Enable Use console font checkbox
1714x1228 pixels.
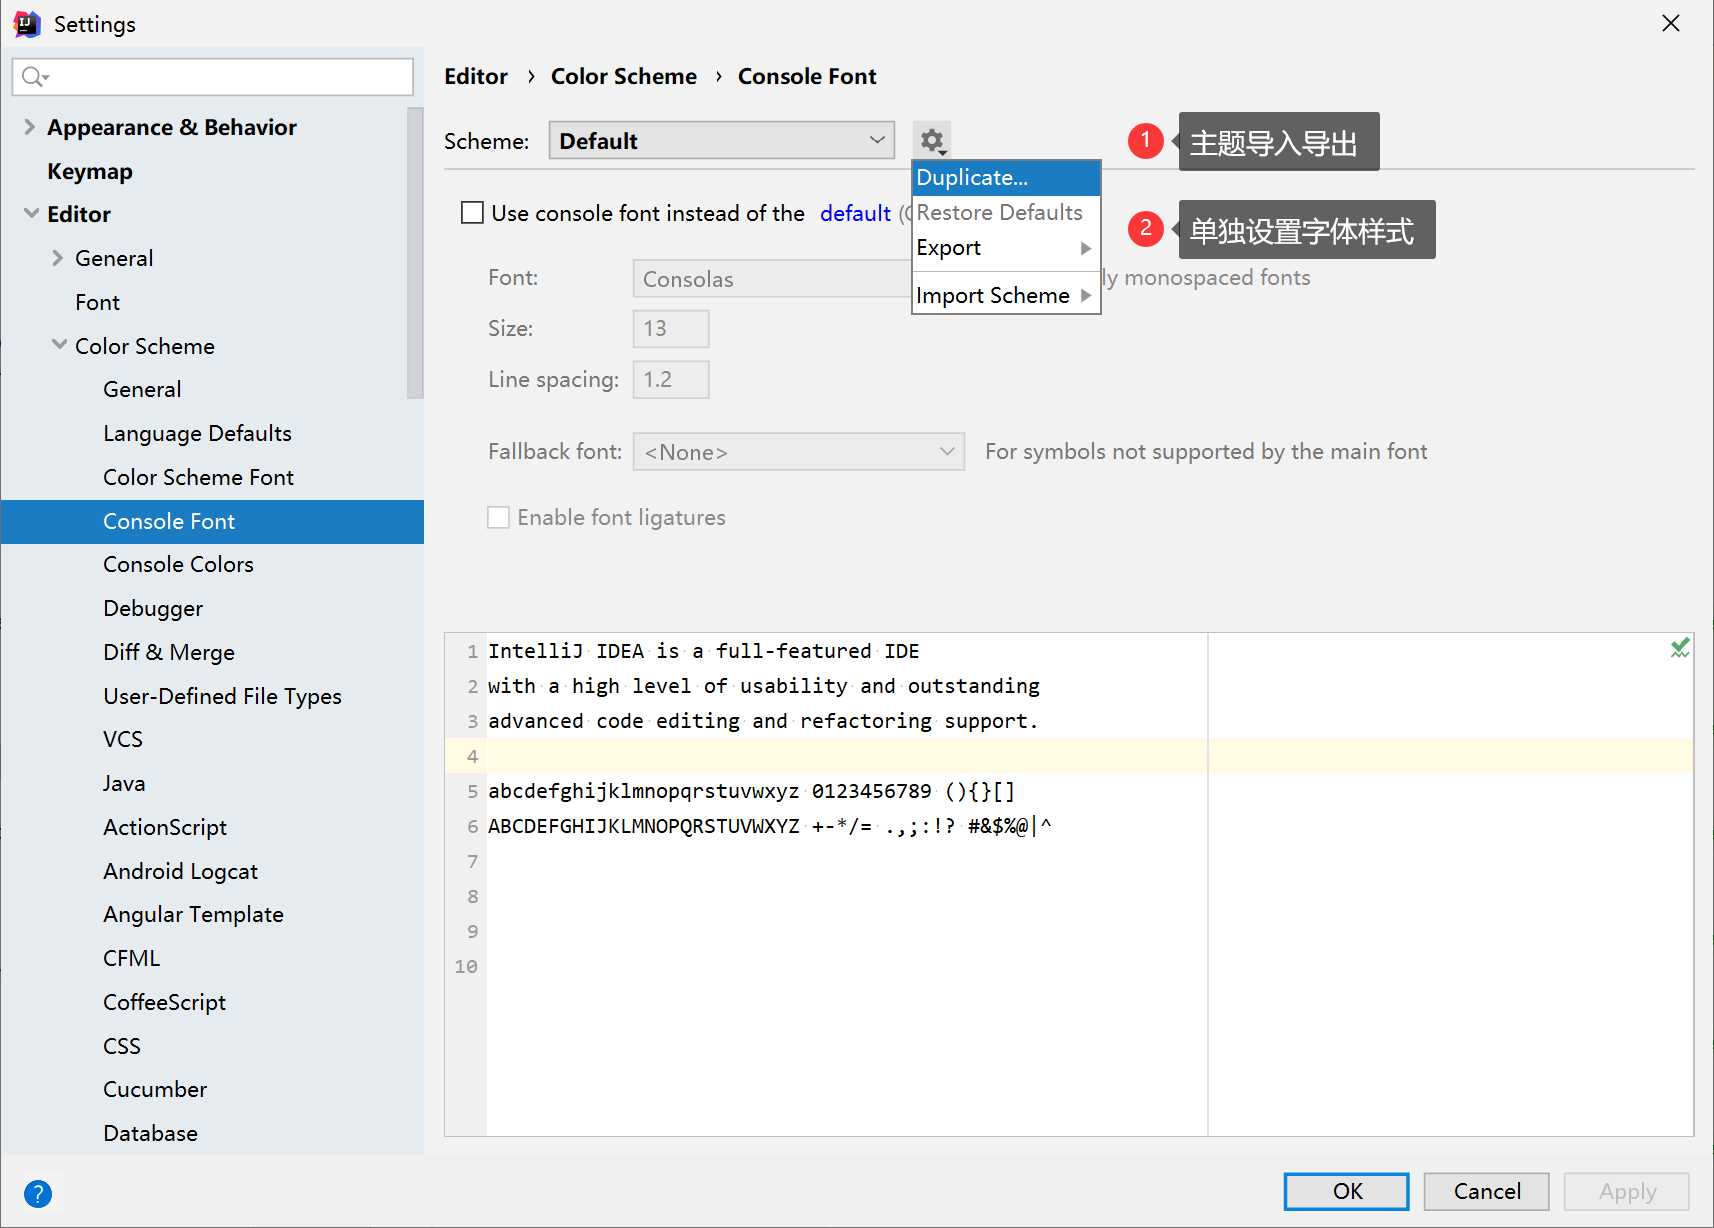[472, 213]
